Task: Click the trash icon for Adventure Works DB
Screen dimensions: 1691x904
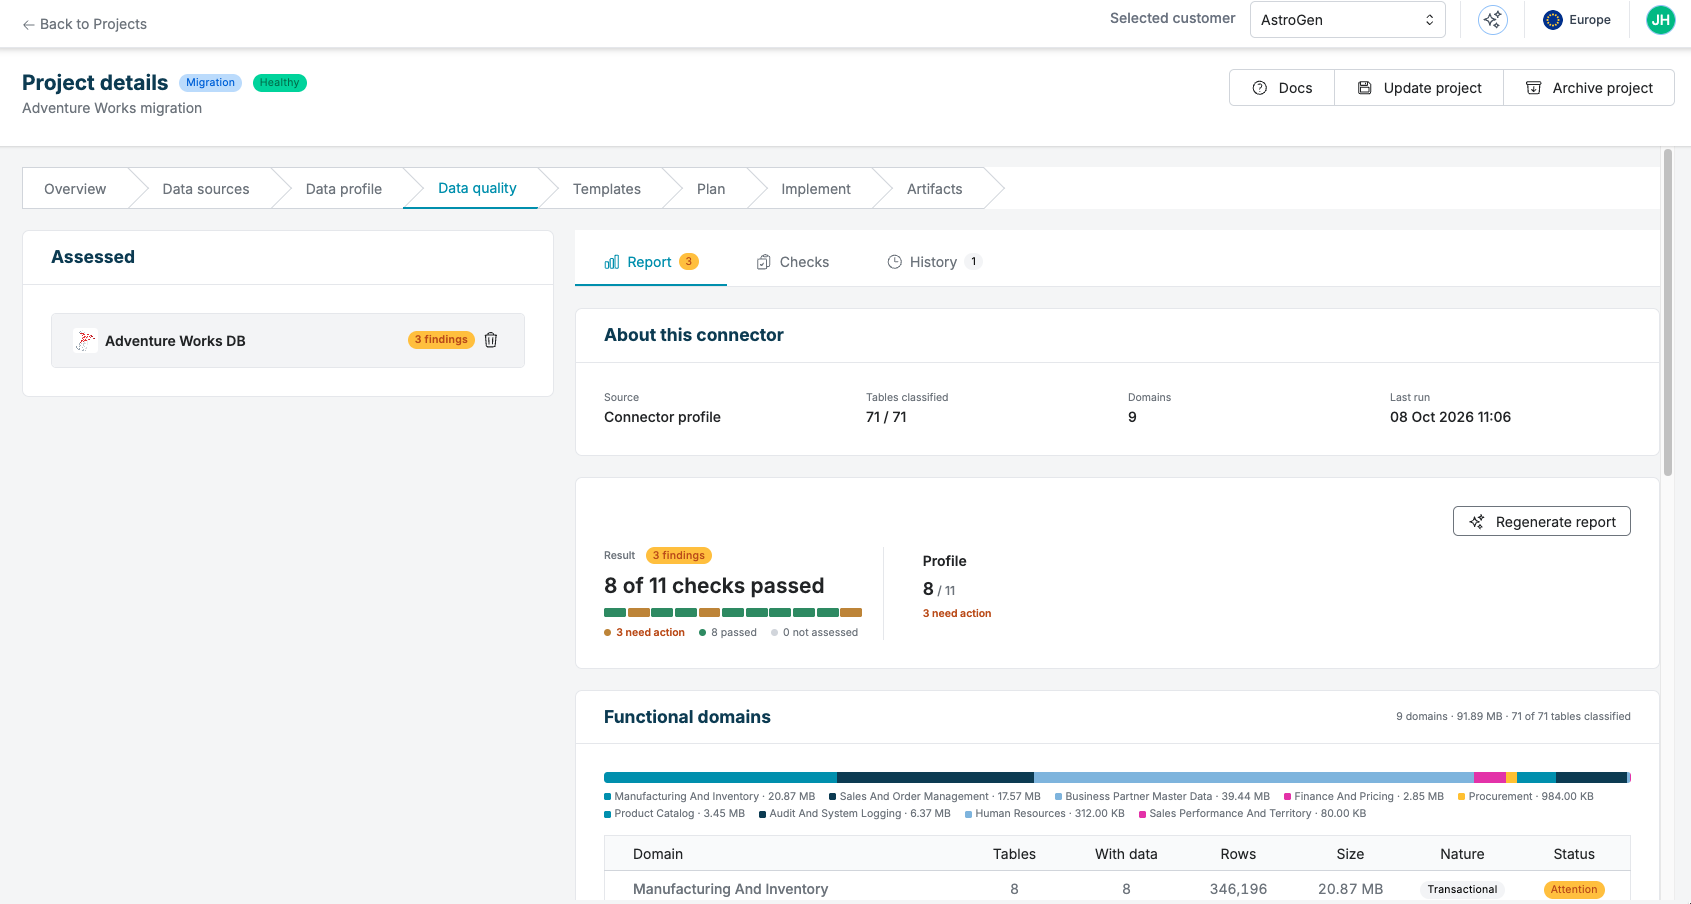Action: tap(491, 340)
